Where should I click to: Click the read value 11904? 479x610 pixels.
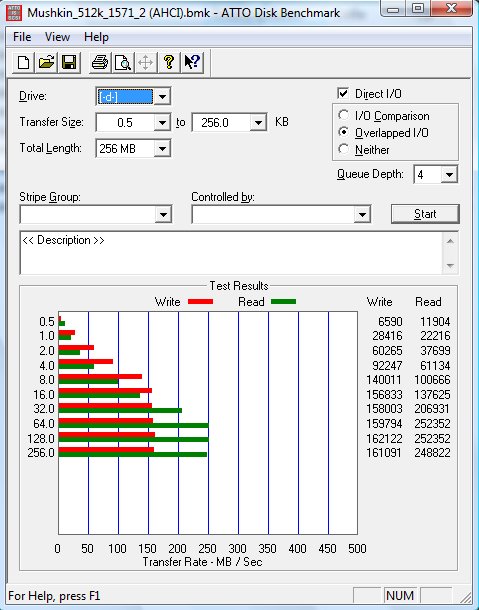(x=435, y=322)
